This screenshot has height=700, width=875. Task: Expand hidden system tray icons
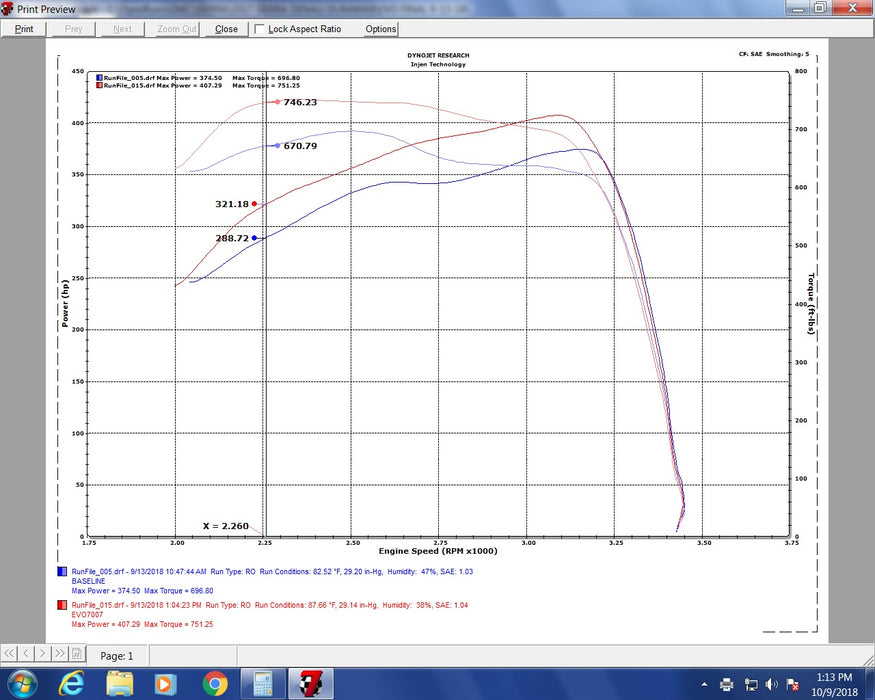[x=705, y=686]
